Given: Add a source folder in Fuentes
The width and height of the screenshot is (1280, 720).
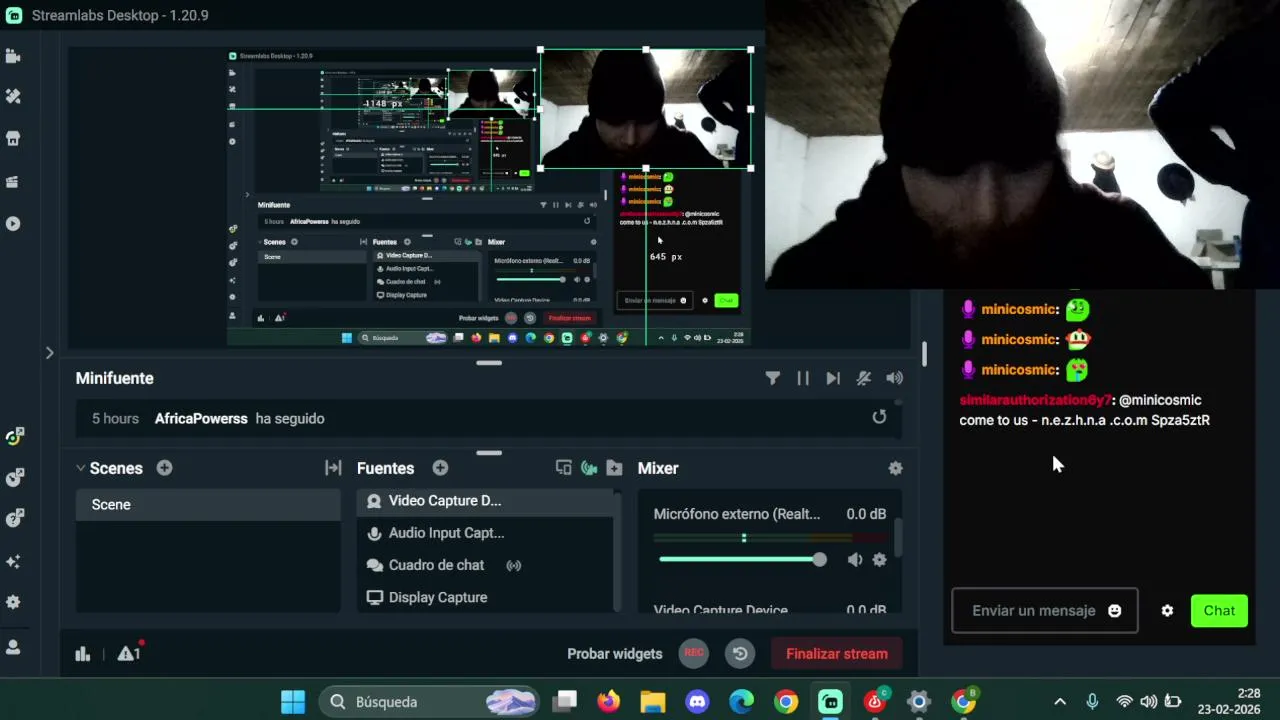Looking at the screenshot, I should 614,468.
